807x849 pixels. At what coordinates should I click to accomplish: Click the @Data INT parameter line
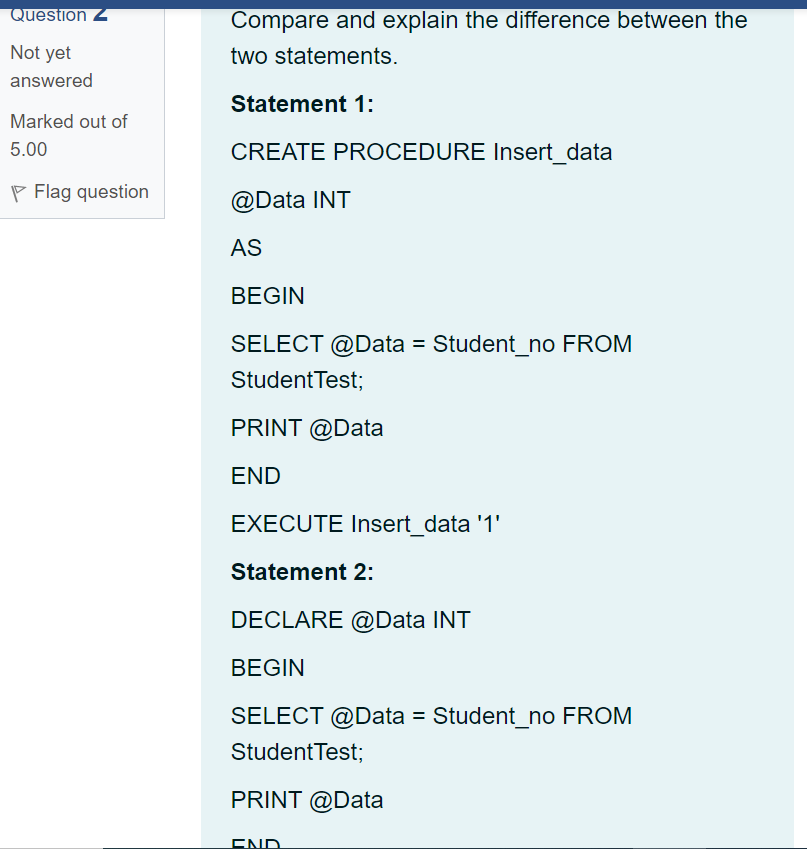(290, 199)
